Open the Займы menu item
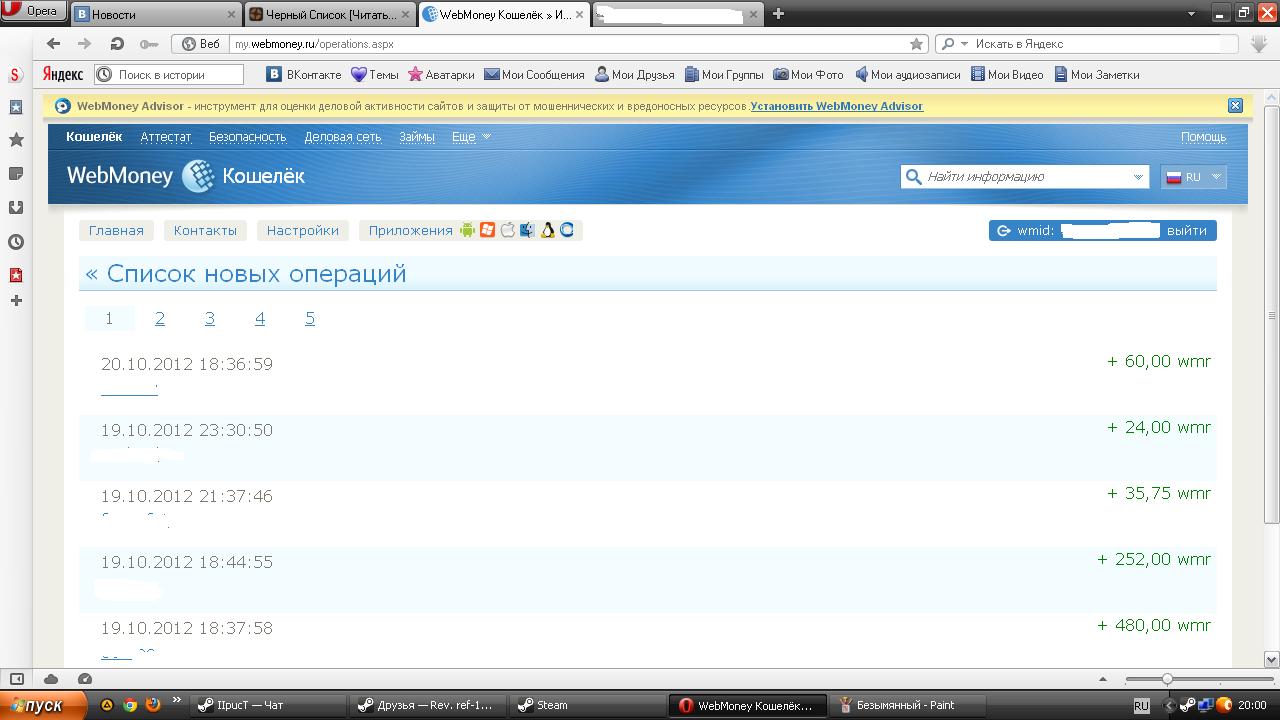This screenshot has width=1280, height=720. pos(417,137)
